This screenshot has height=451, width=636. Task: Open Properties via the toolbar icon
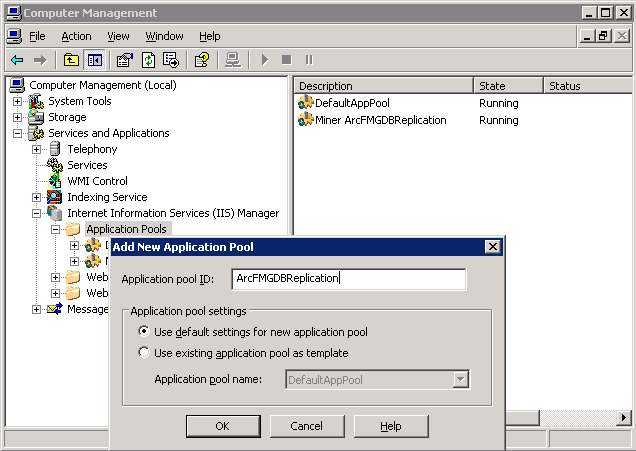coord(125,60)
